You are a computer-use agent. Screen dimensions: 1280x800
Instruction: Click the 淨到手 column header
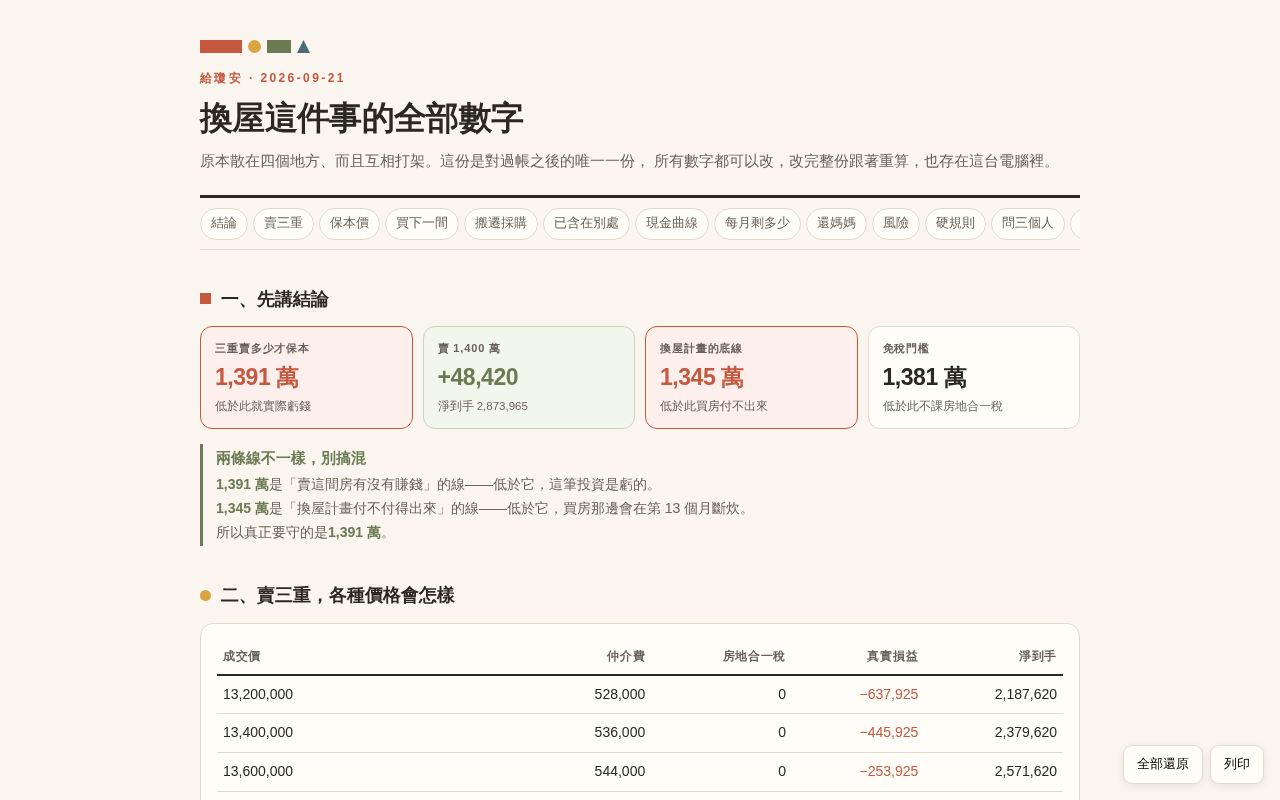[x=1037, y=657]
